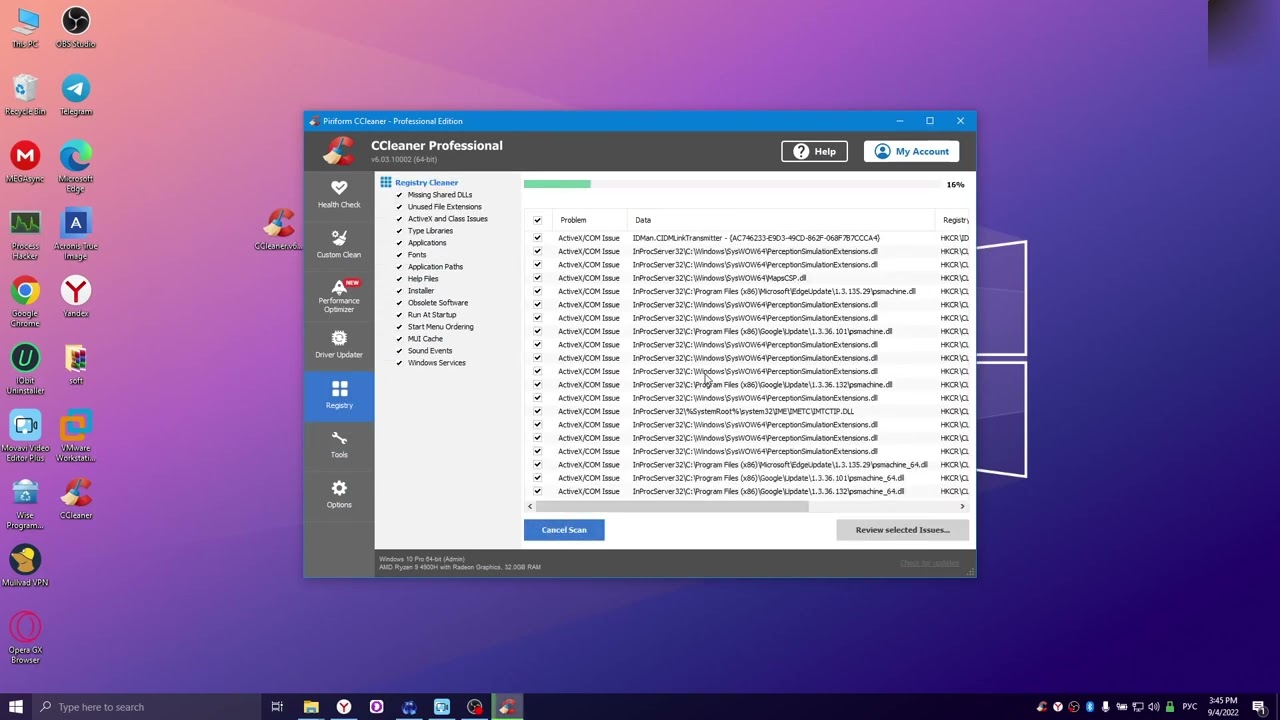Uncheck Missing Shared DLLs option
Viewport: 1280px width, 720px height.
(399, 195)
